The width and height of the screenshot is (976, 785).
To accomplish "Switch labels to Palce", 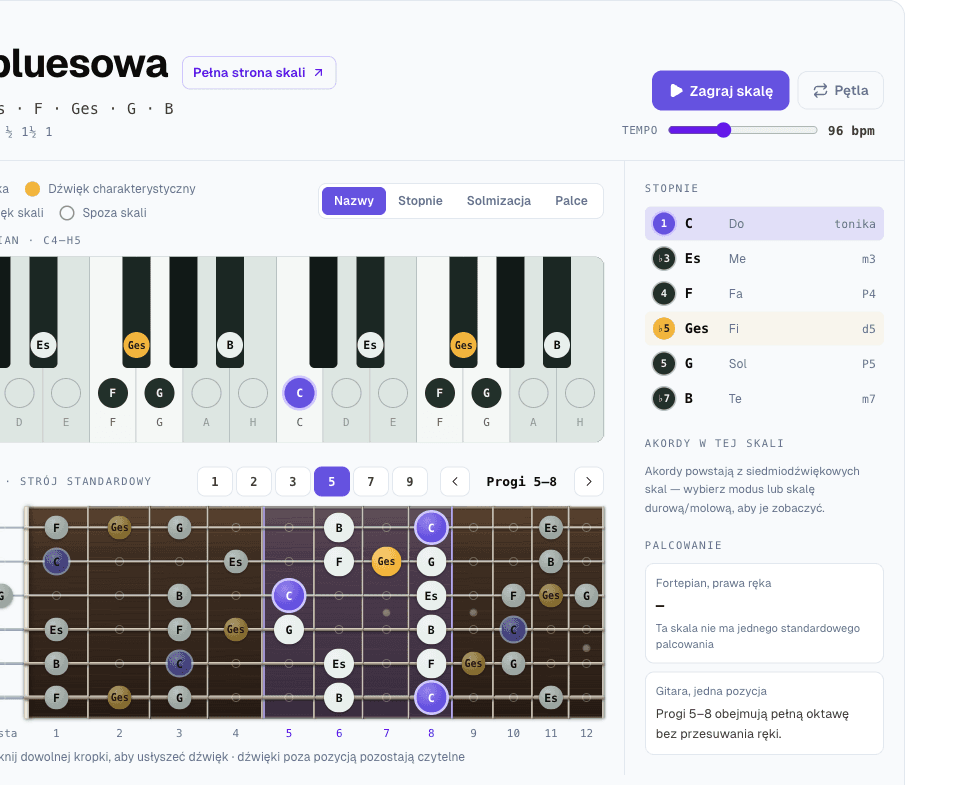I will pos(571,200).
